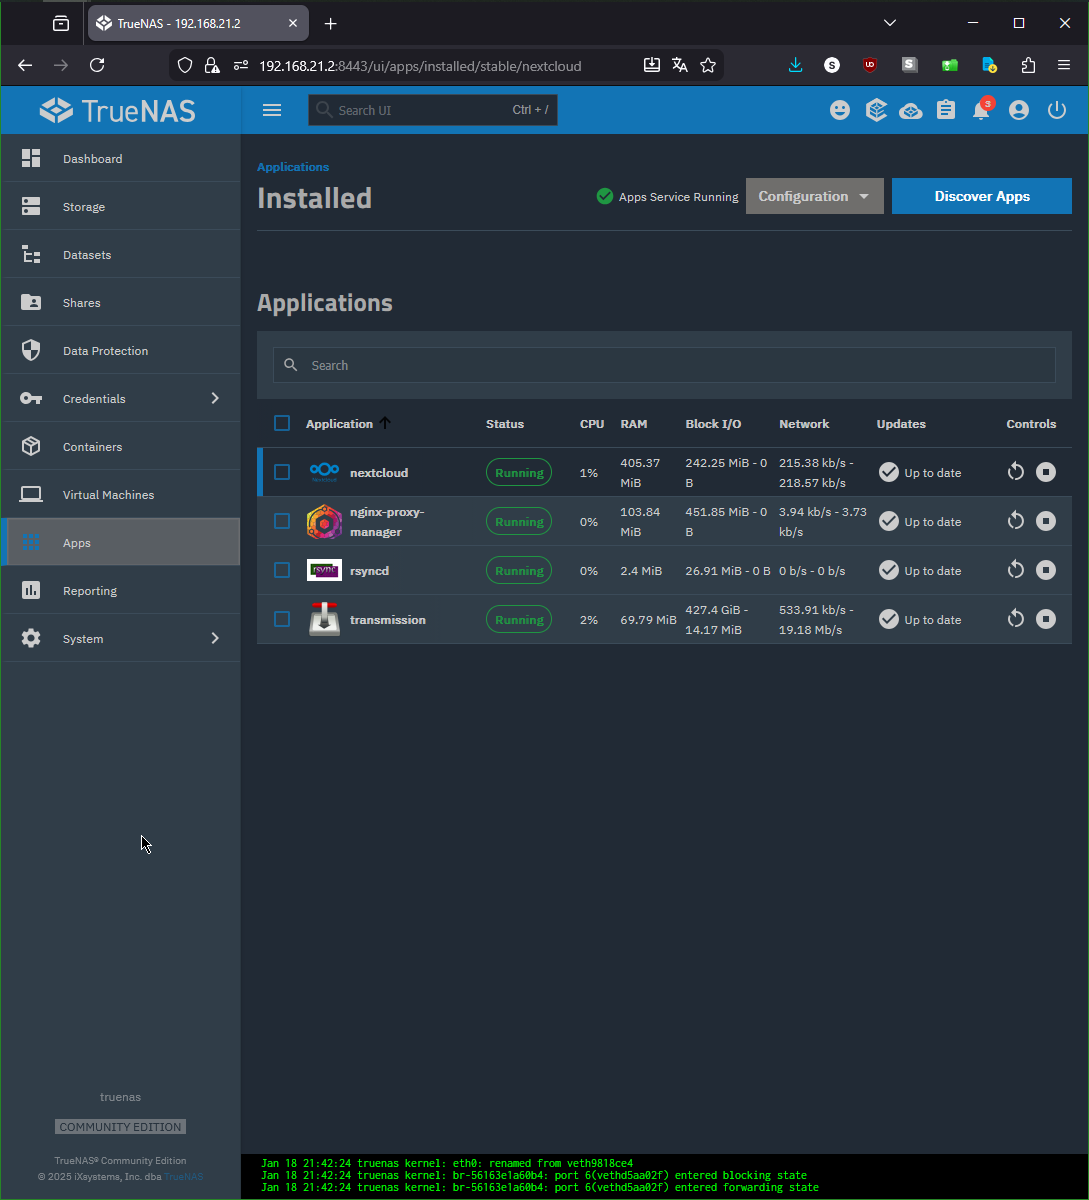Click the Applications breadcrumb link
This screenshot has width=1089, height=1200.
tap(293, 167)
